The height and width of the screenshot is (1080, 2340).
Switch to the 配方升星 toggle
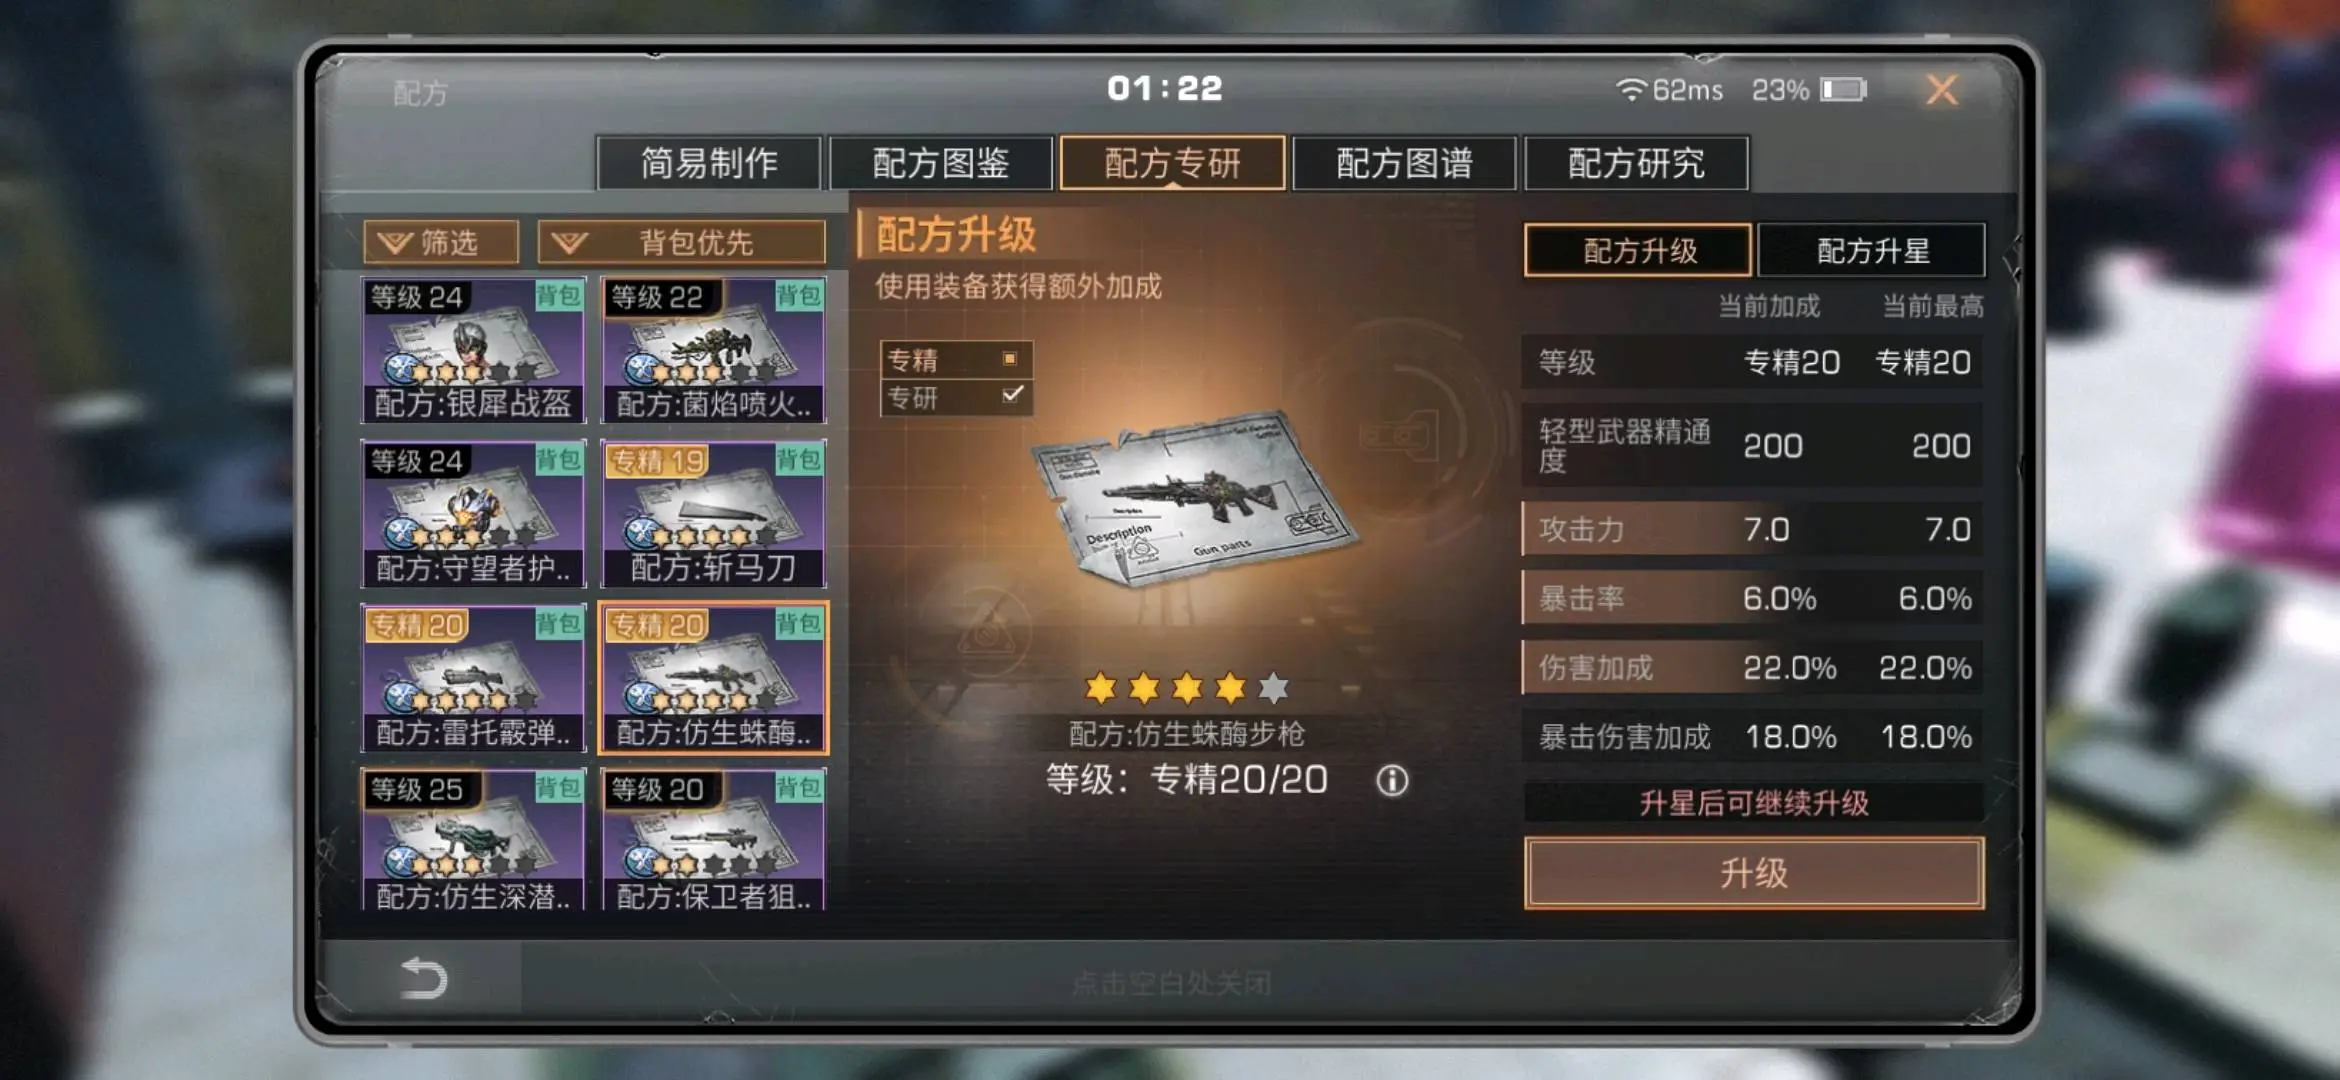[1871, 250]
